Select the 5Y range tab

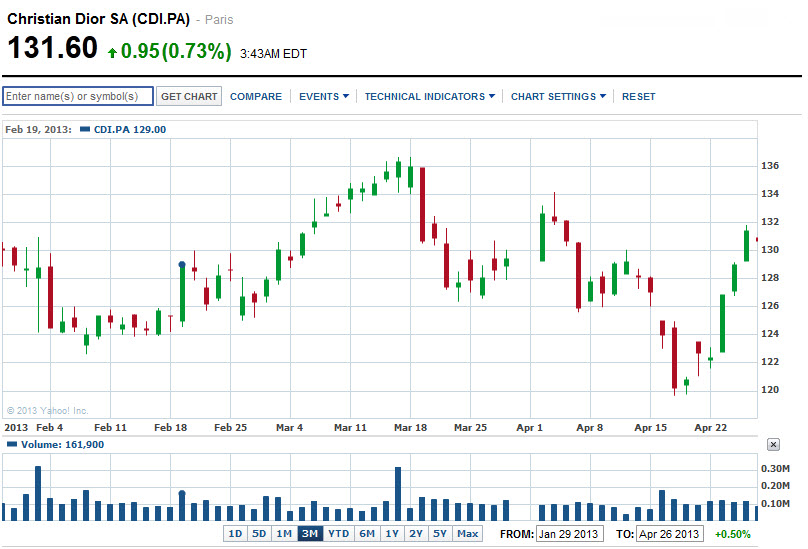click(440, 534)
